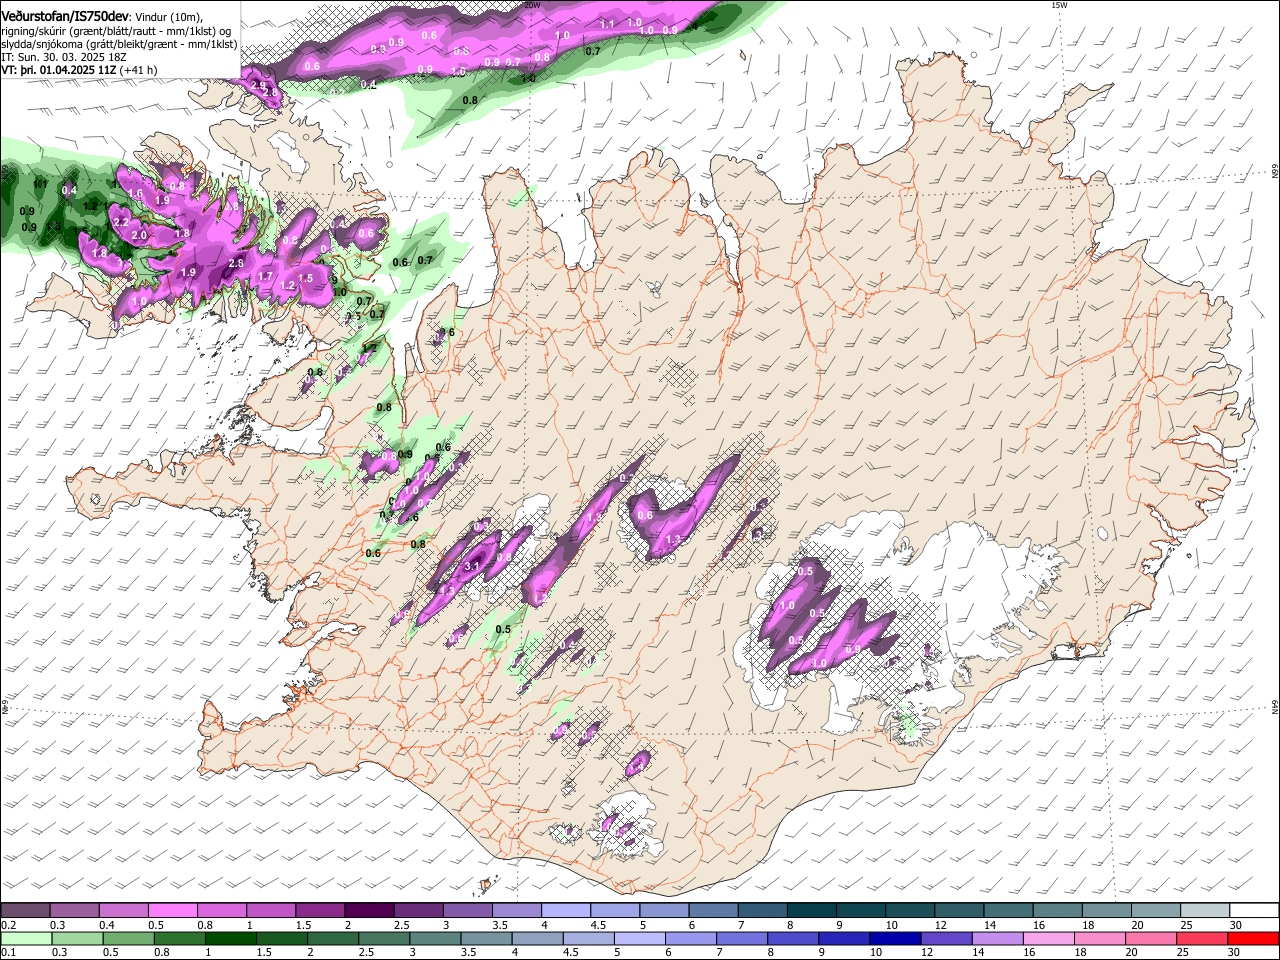Click snow scale swatch between 6 and 7
1280x960 pixels.
point(711,910)
